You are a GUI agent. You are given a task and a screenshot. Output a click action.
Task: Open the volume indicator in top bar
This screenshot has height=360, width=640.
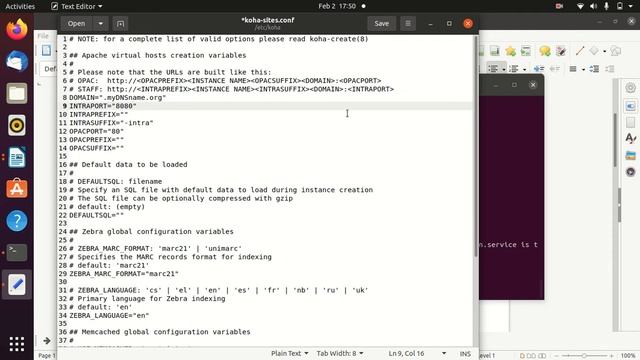coord(593,6)
